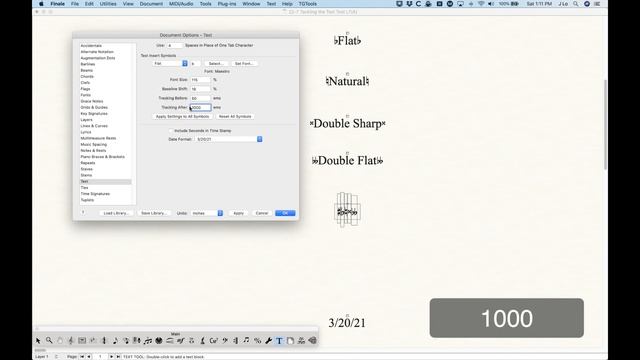Open the Units inches dropdown
Screen dimensions: 640x360
click(x=207, y=213)
